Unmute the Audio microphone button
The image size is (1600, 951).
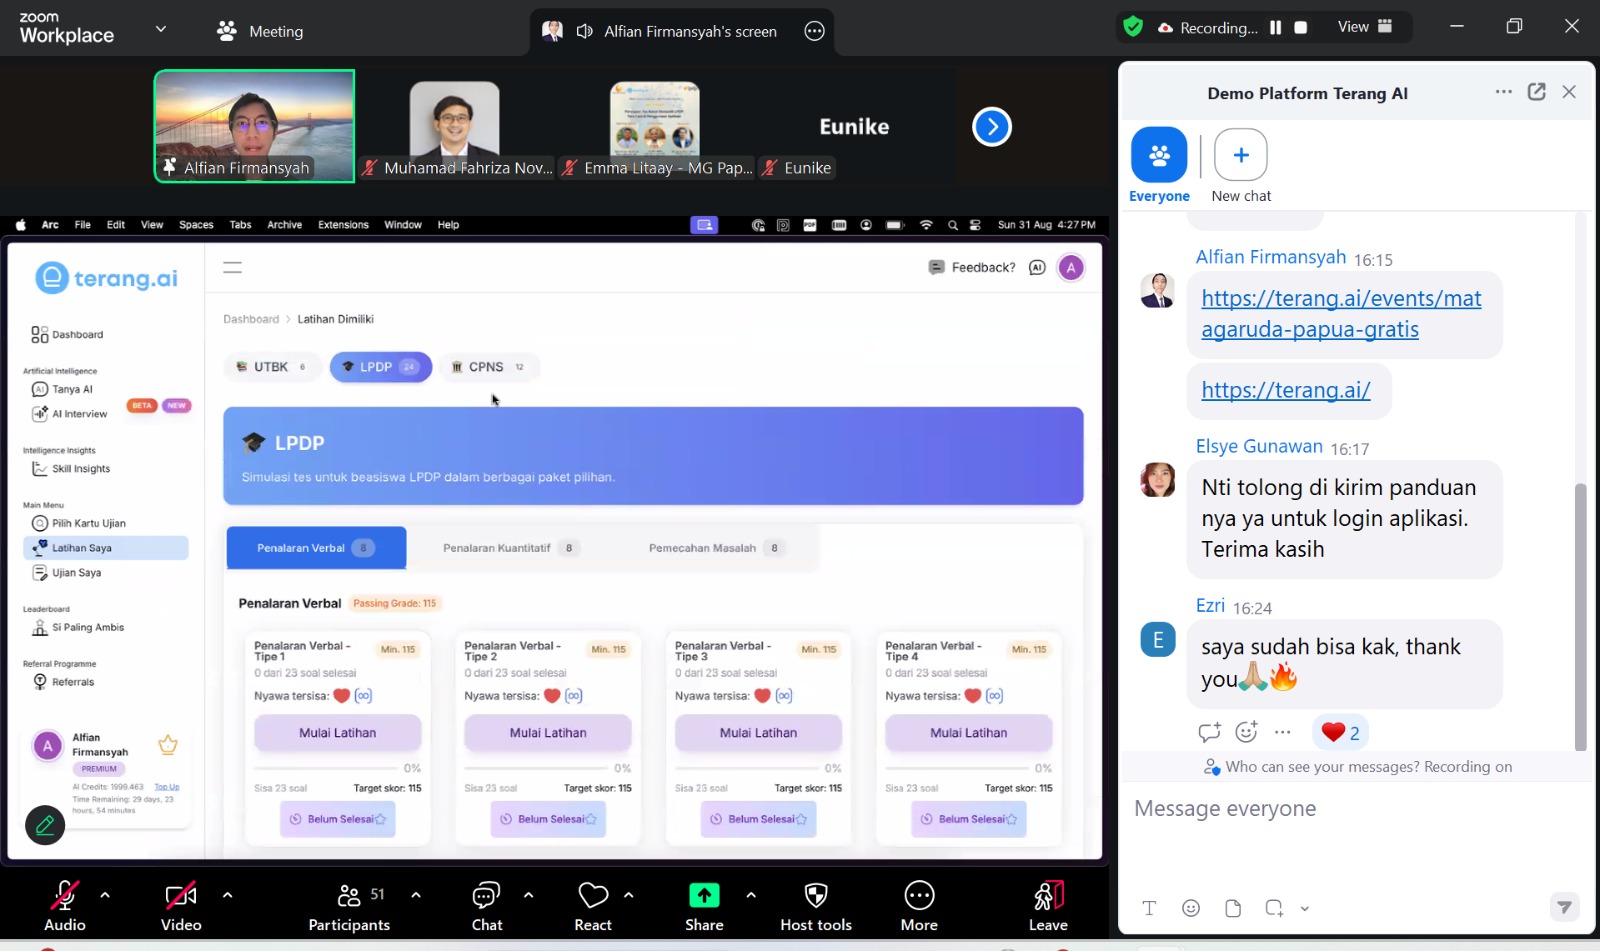pyautogui.click(x=65, y=895)
